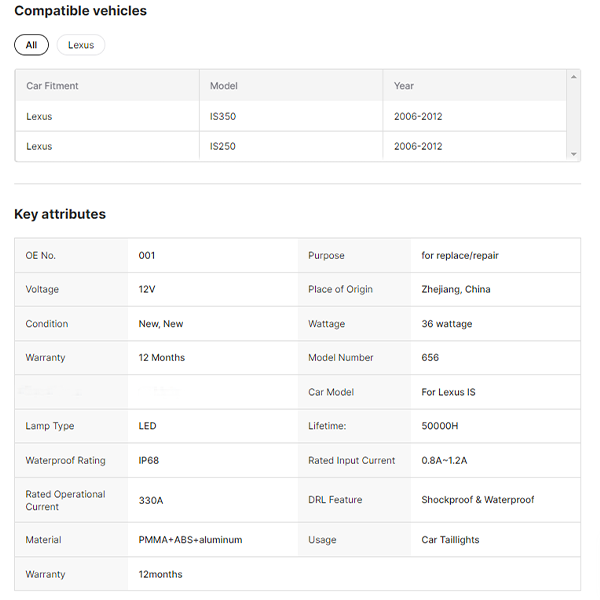Click the For Lexus IS car model value

pyautogui.click(x=448, y=392)
